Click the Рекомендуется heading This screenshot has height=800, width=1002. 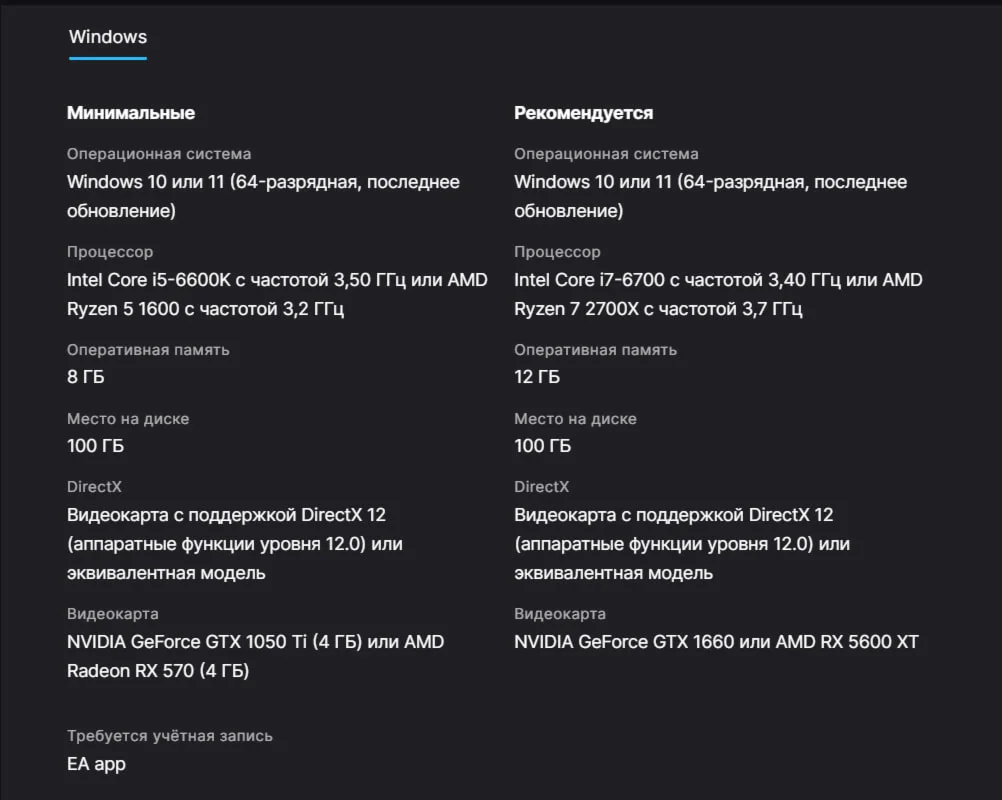[x=583, y=113]
